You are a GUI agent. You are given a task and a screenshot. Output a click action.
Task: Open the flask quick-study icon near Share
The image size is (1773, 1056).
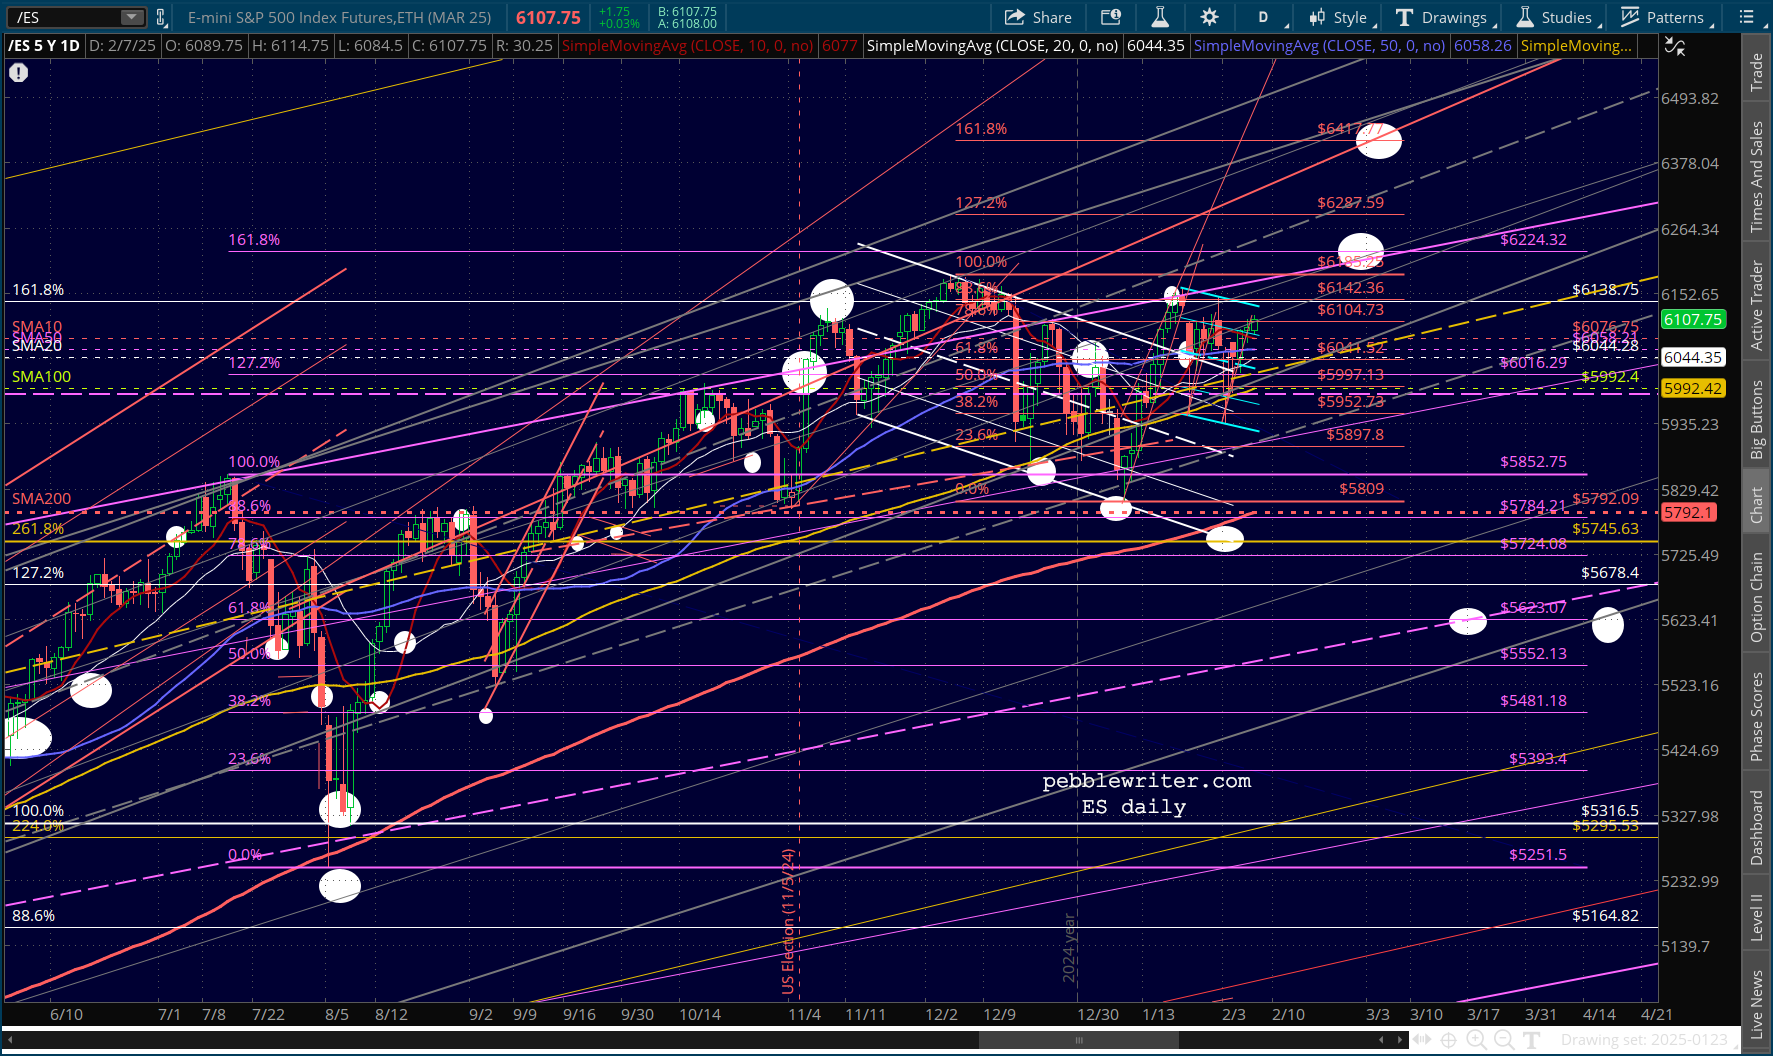(x=1160, y=17)
